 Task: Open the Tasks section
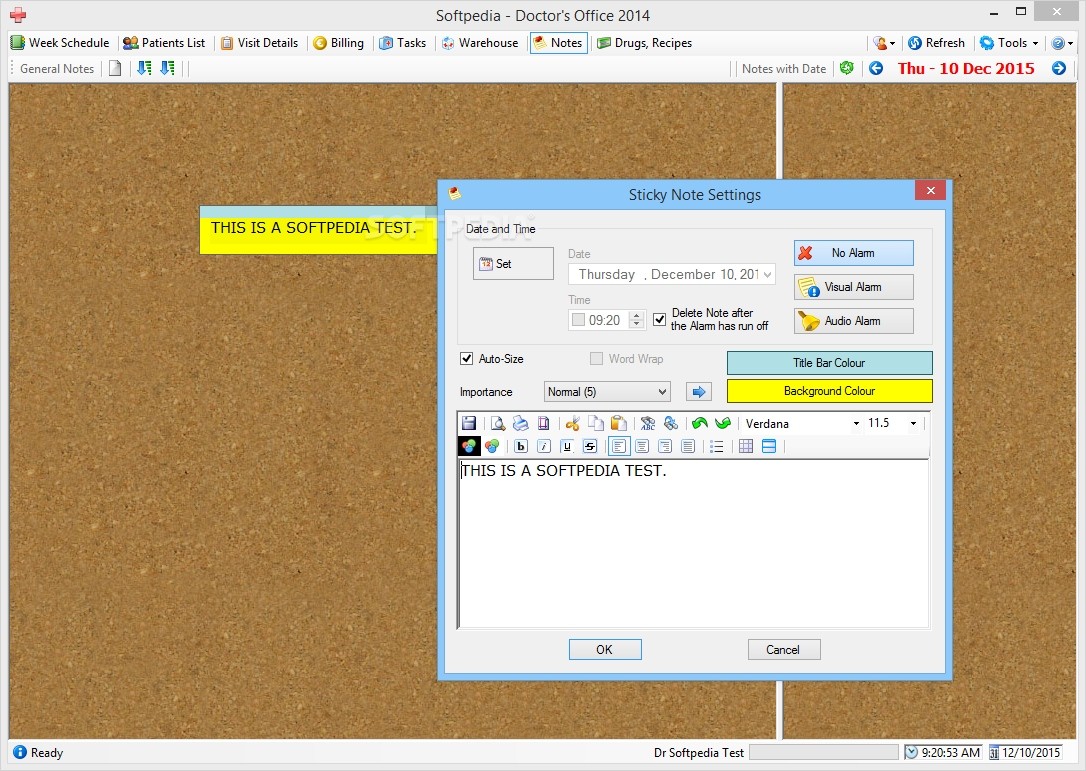[x=403, y=43]
